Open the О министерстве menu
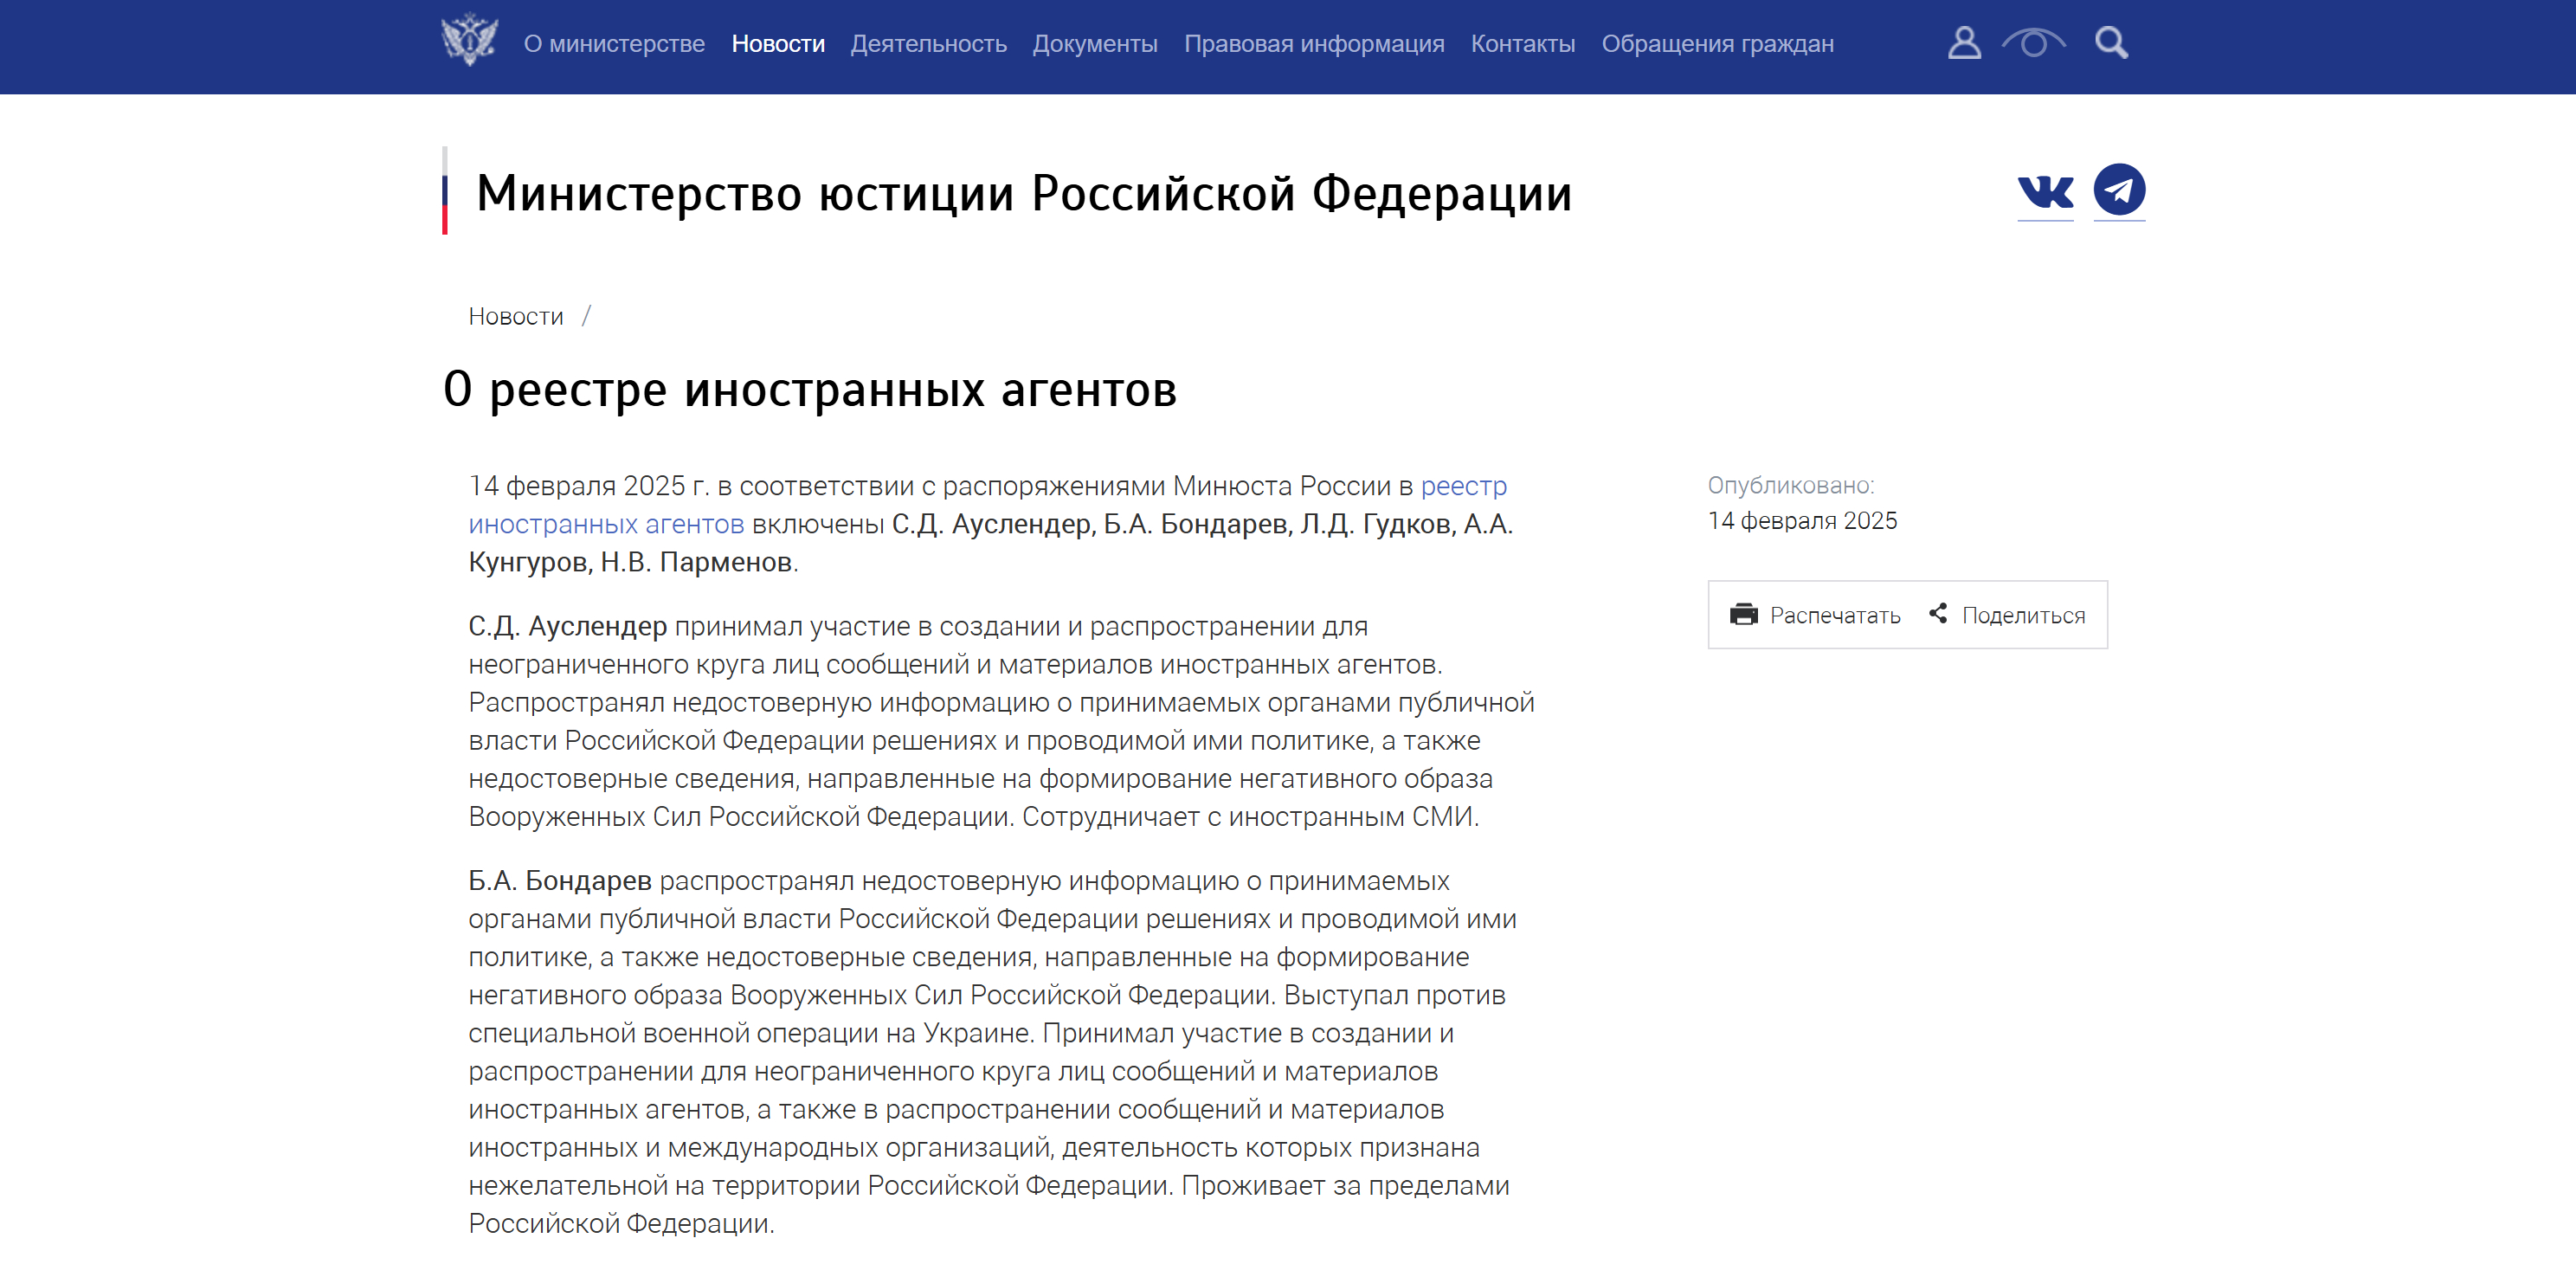2576x1264 pixels. click(614, 44)
